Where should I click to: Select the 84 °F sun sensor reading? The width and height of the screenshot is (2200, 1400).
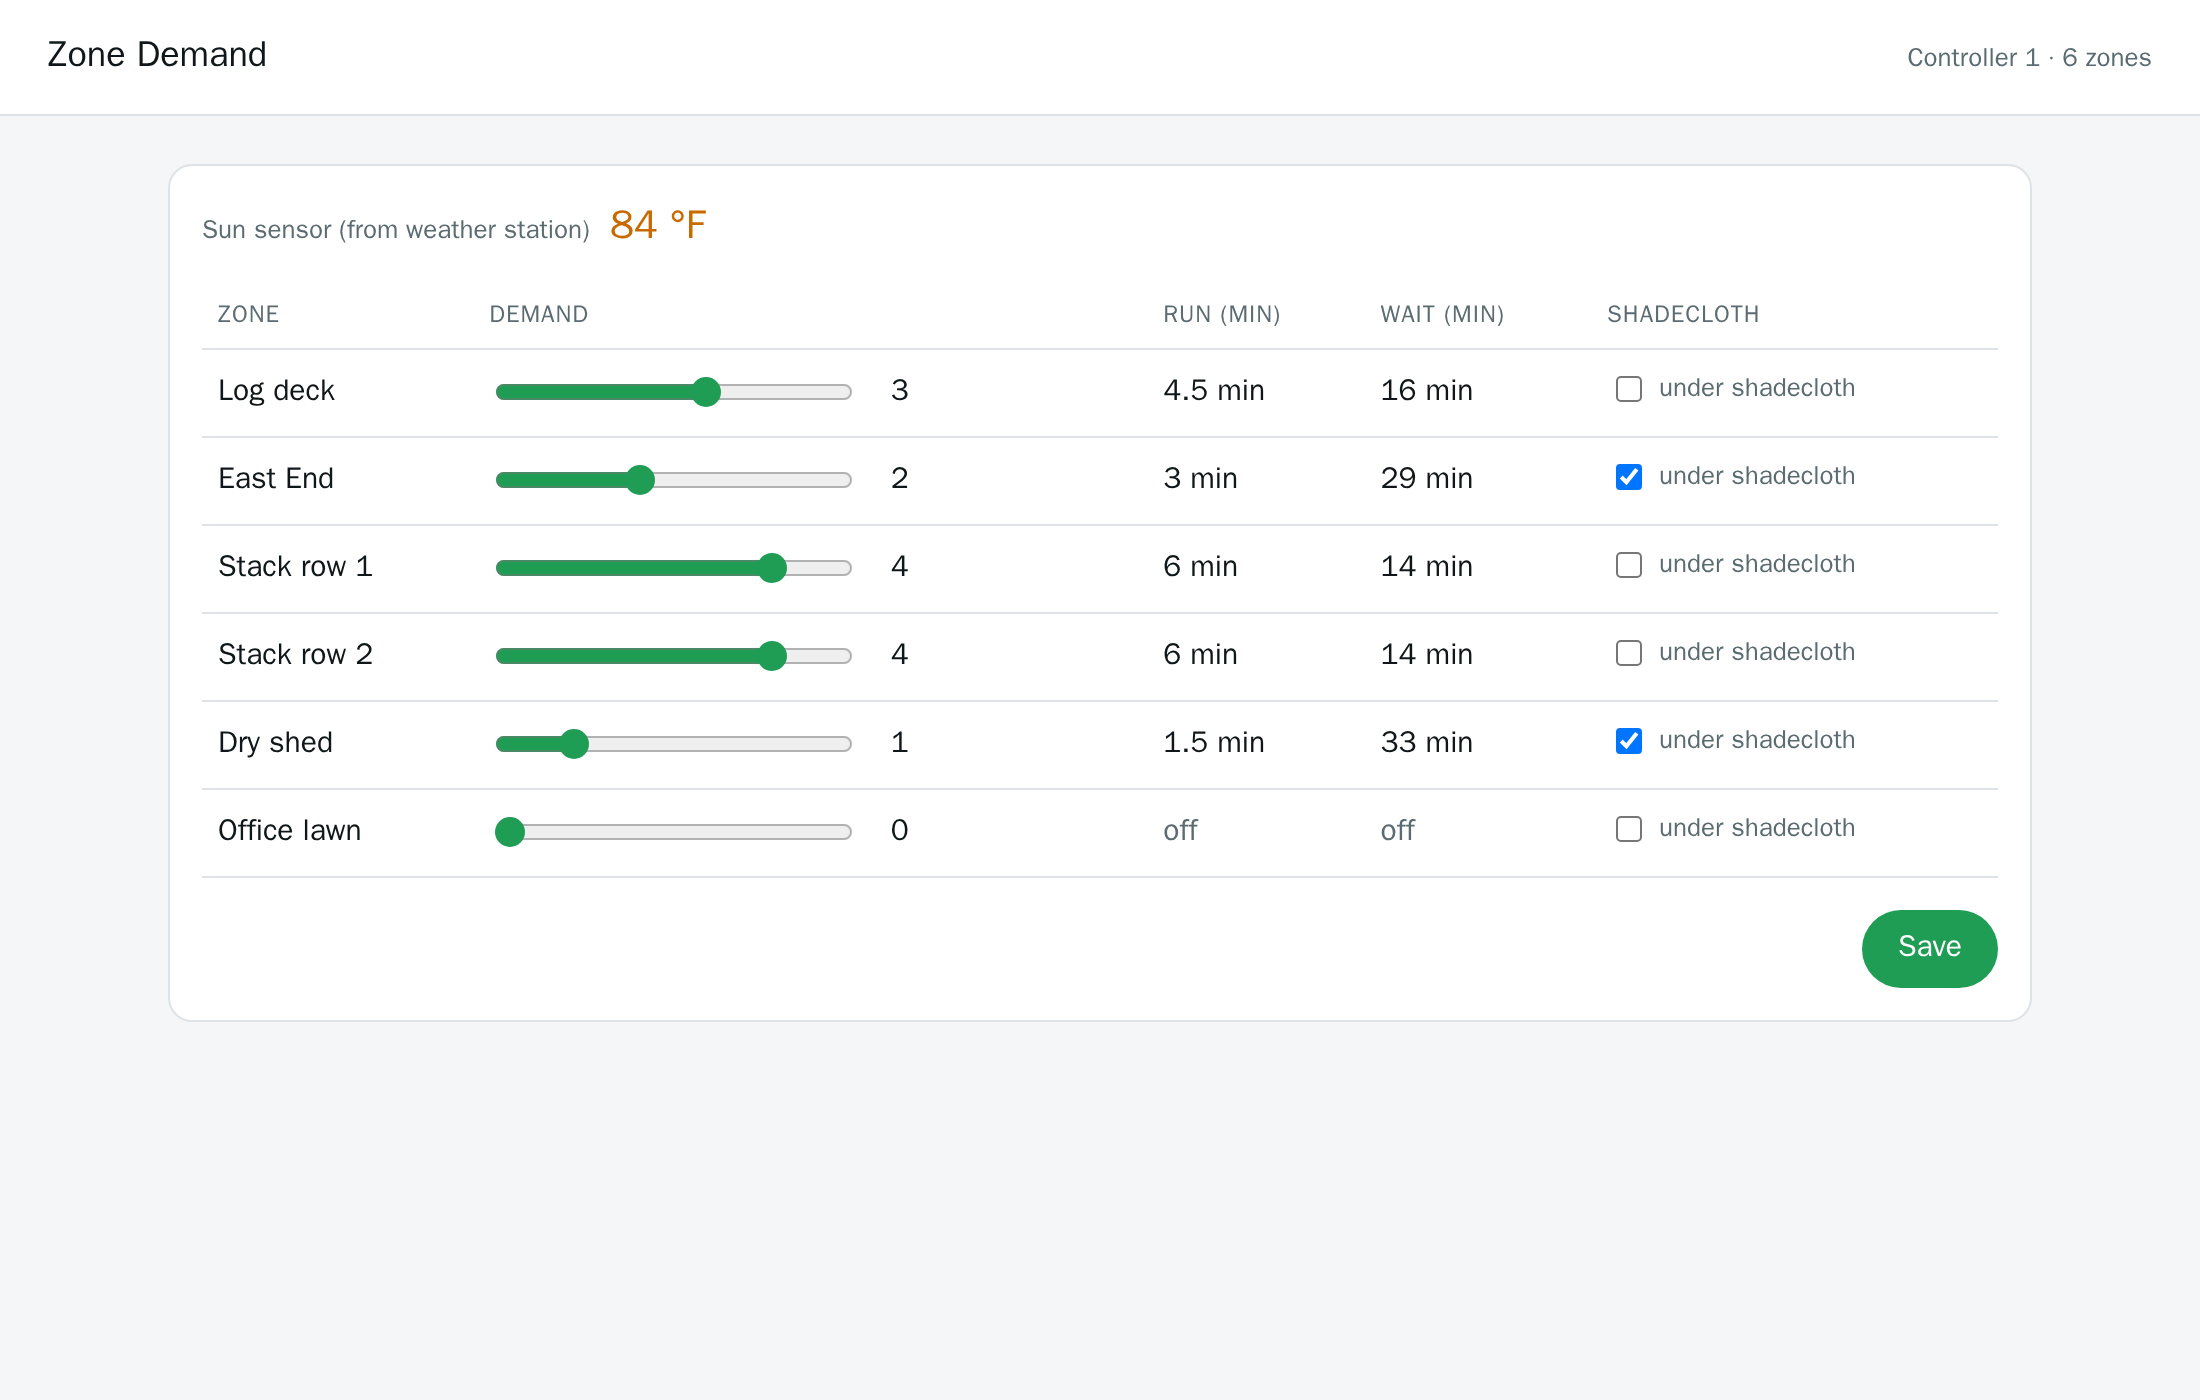pyautogui.click(x=658, y=225)
